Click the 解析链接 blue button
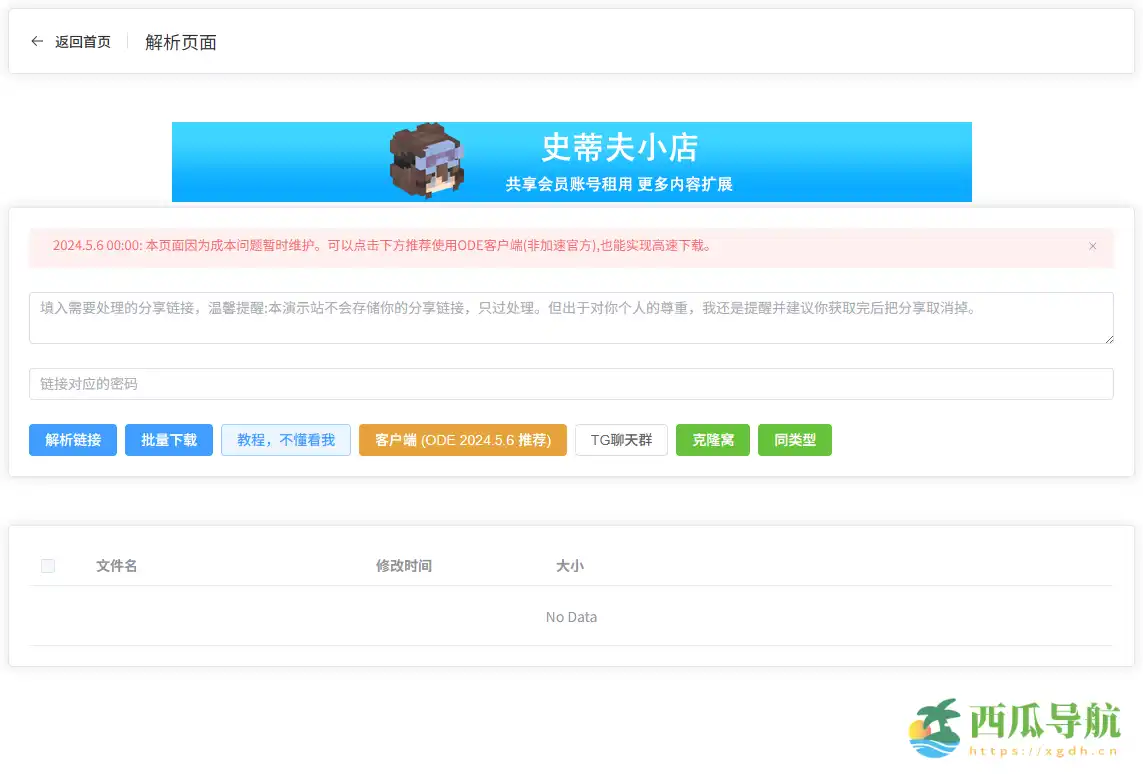The height and width of the screenshot is (774, 1143). point(72,440)
